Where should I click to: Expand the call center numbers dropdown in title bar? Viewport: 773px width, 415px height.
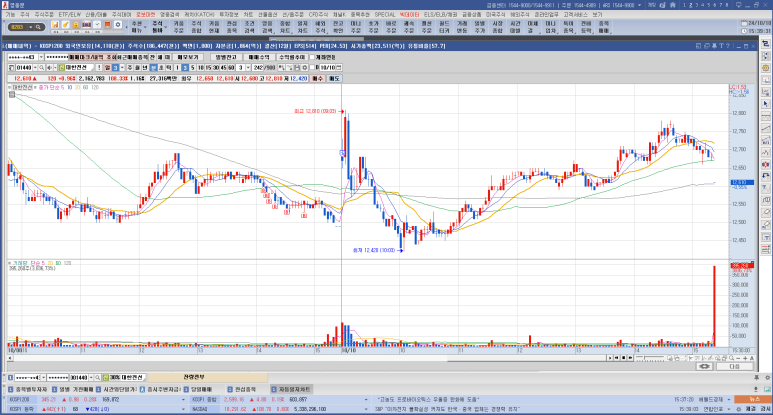[639, 5]
